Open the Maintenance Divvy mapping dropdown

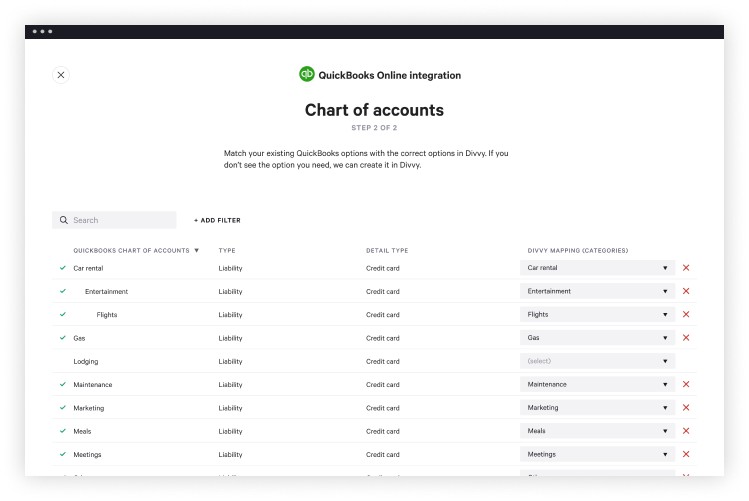(597, 384)
